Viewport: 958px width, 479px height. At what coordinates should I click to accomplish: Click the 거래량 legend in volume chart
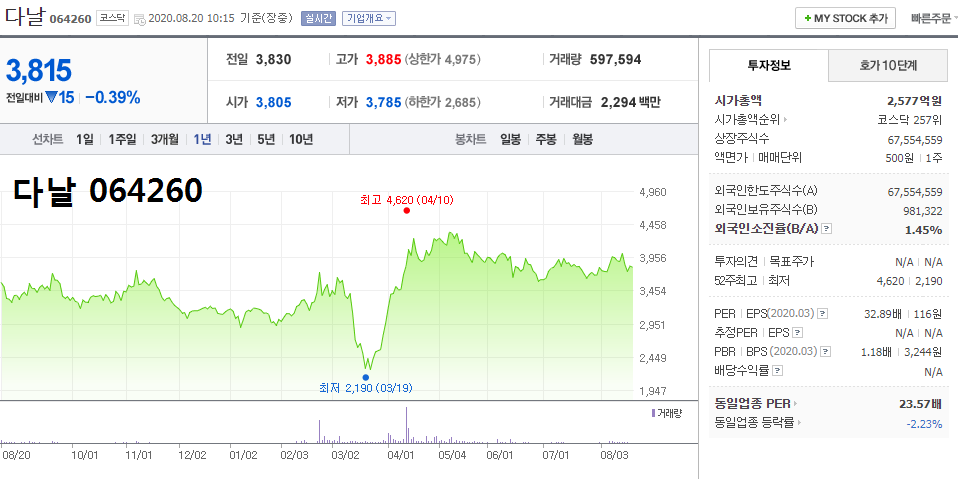pos(667,413)
